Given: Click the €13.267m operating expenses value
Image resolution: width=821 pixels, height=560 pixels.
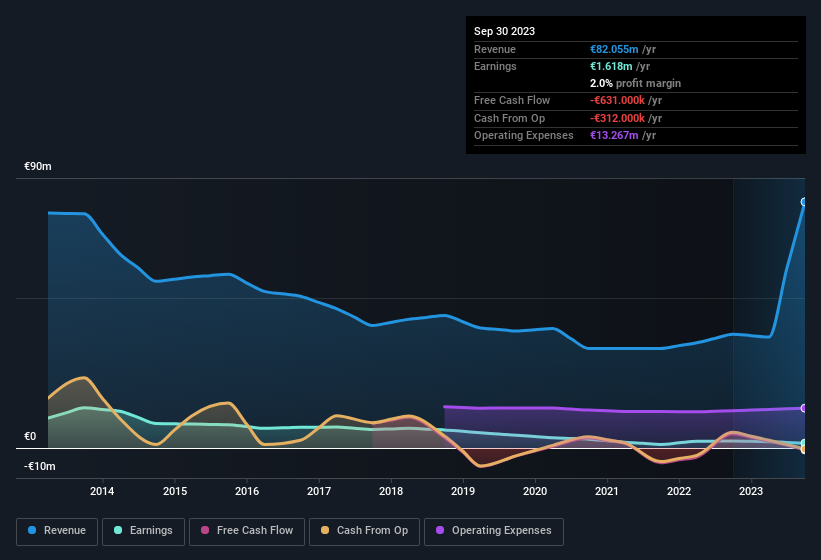Looking at the screenshot, I should (x=614, y=136).
